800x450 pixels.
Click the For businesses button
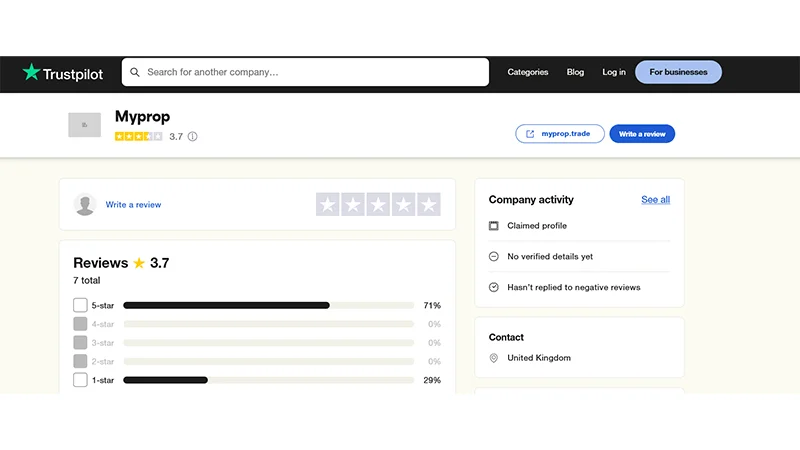pyautogui.click(x=678, y=72)
